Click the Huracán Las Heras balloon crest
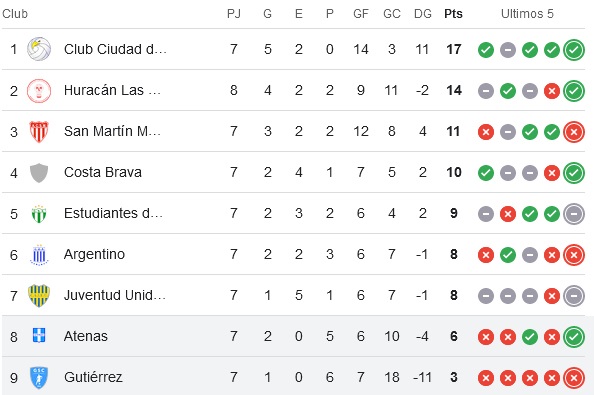Viewport: 594px width, 395px height. click(x=39, y=91)
